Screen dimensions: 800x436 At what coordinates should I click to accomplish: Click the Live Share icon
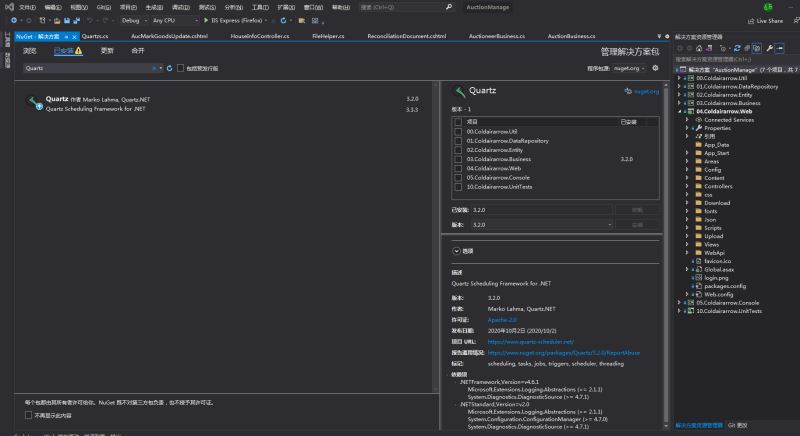point(751,21)
